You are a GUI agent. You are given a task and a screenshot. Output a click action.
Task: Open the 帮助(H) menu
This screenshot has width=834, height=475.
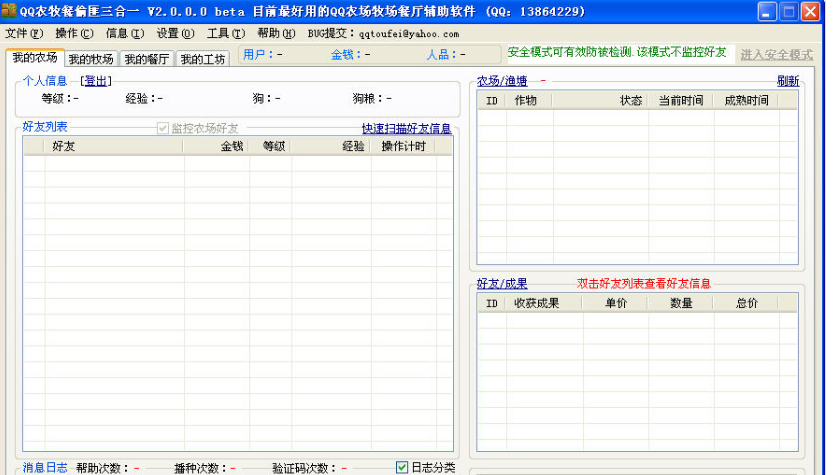tap(277, 34)
